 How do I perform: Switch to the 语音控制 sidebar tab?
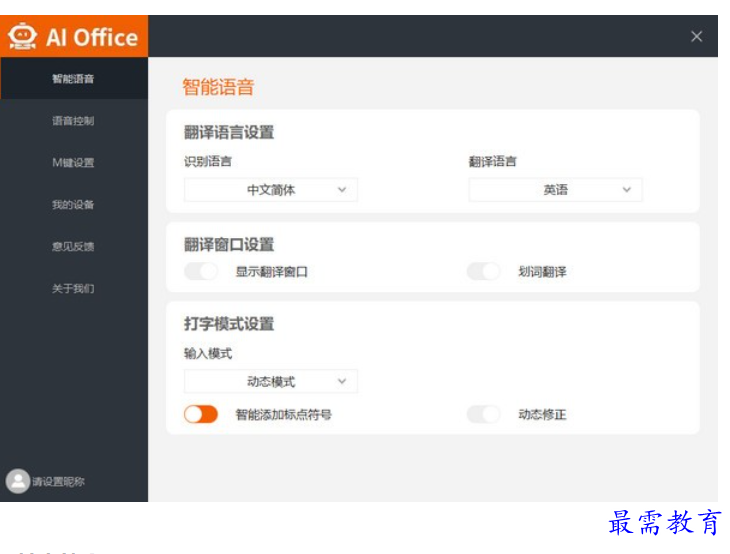point(74,121)
